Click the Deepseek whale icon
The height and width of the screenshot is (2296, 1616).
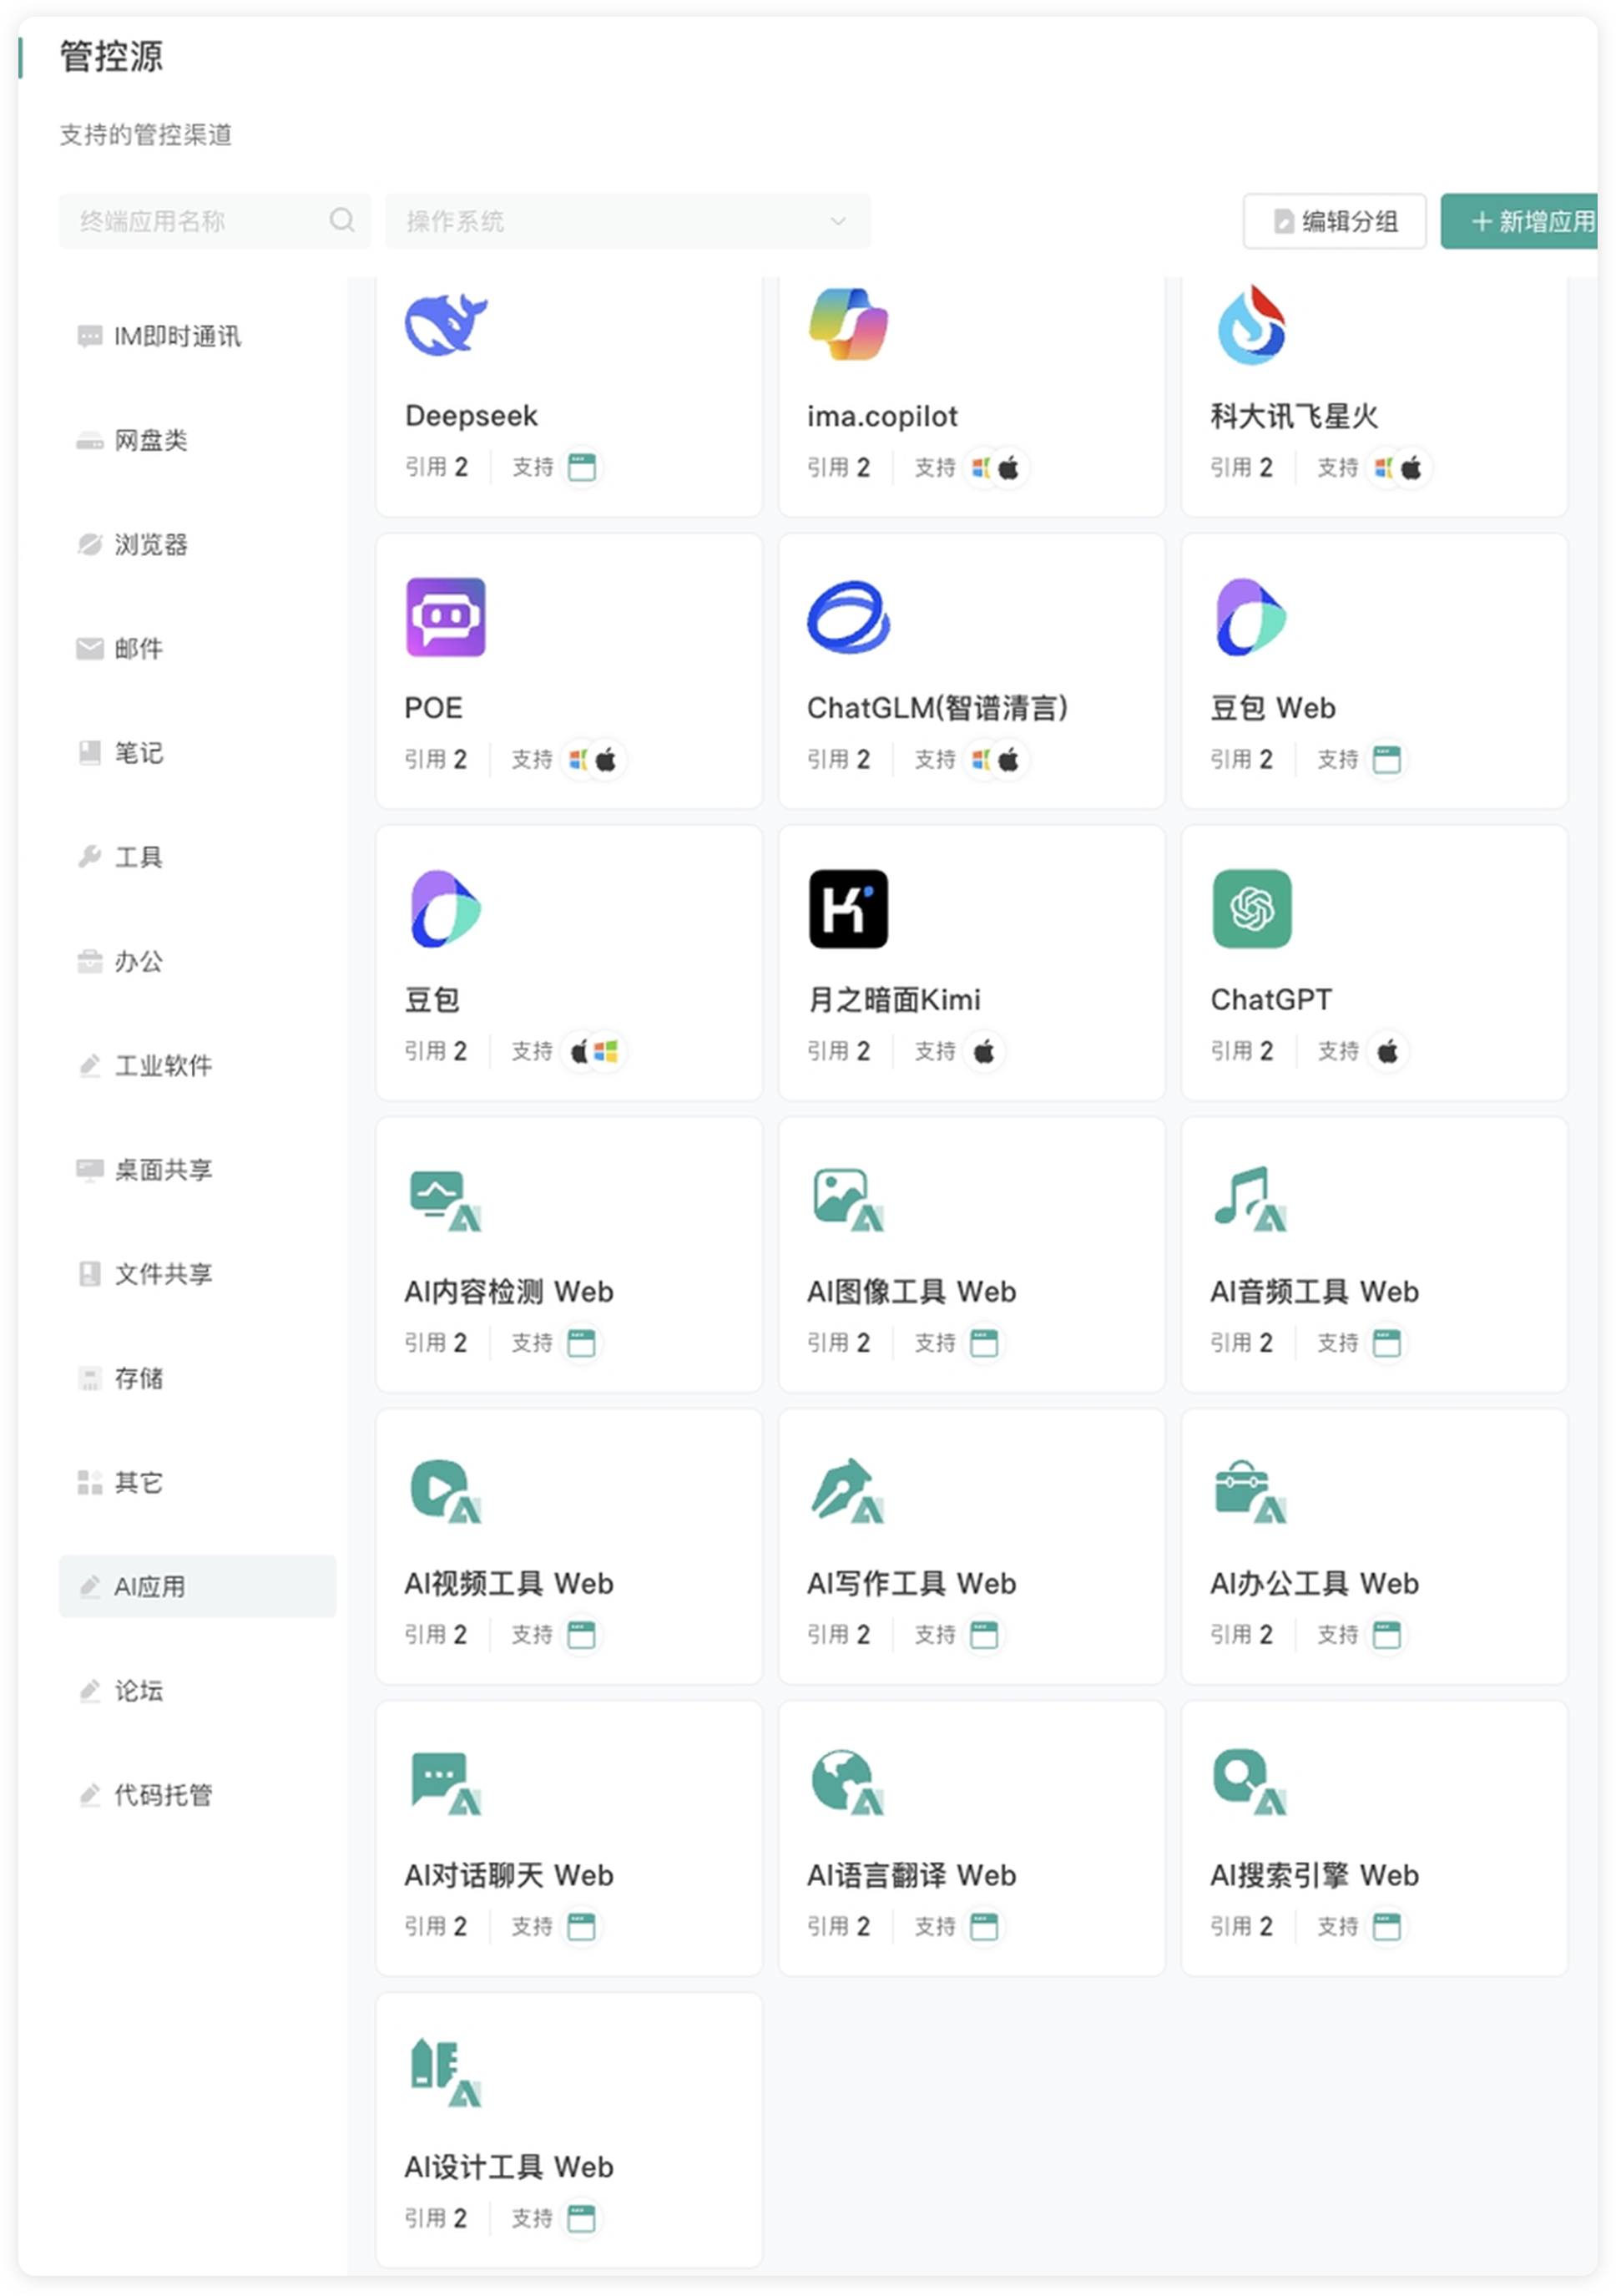[445, 324]
